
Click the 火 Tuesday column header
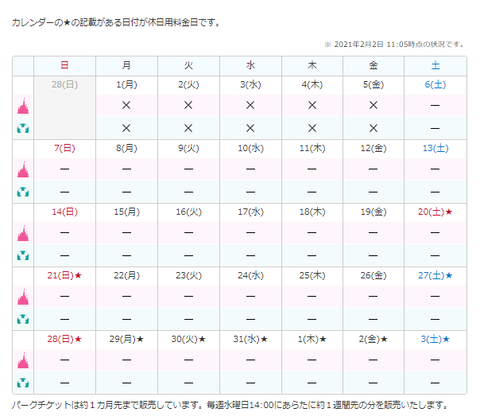(x=188, y=65)
